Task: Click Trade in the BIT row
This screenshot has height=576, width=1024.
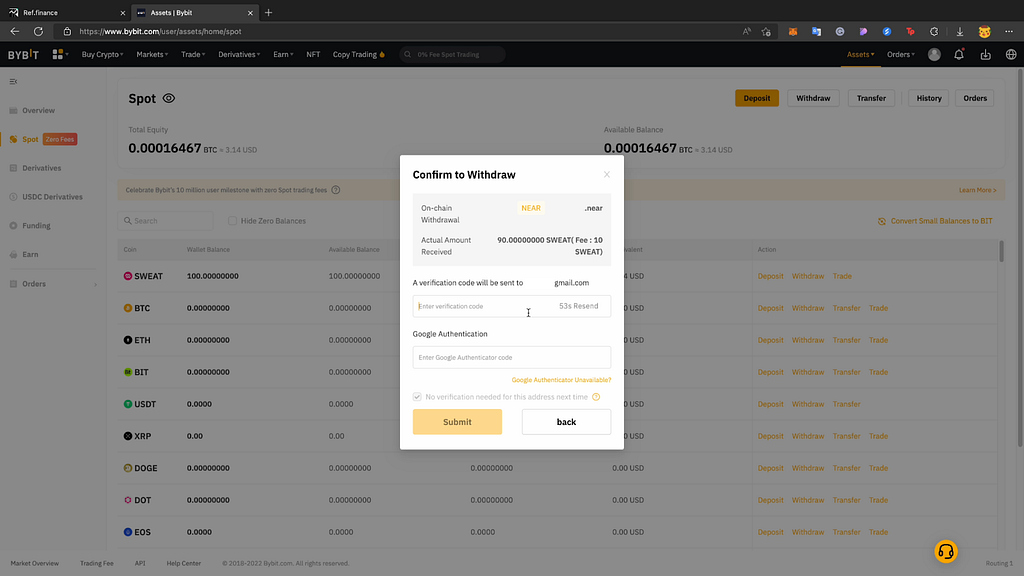Action: tap(878, 372)
